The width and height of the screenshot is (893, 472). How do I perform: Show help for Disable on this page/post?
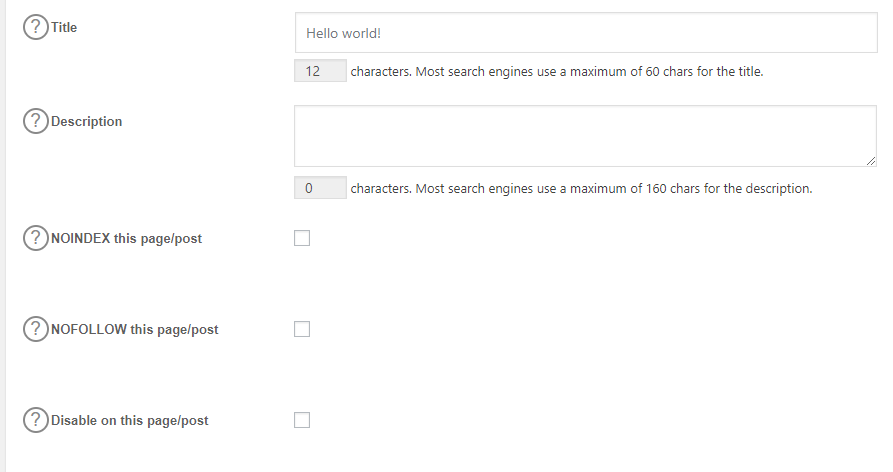pos(35,420)
